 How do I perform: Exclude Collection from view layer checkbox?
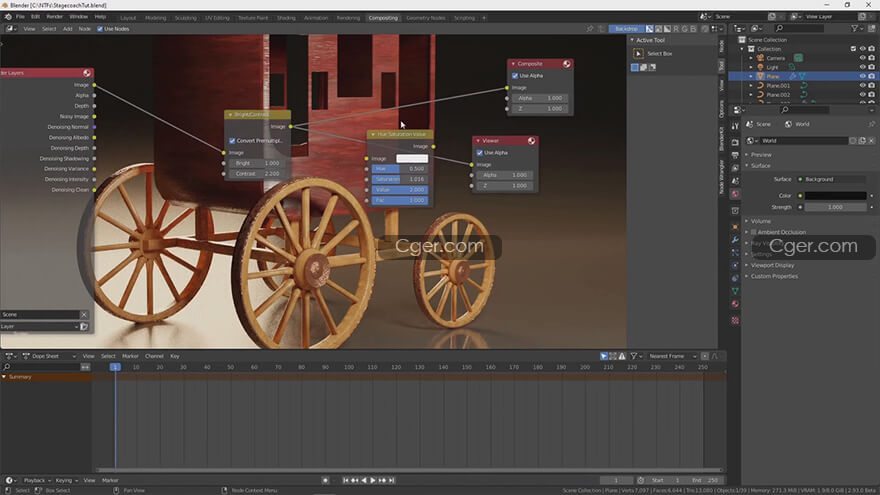[x=853, y=49]
